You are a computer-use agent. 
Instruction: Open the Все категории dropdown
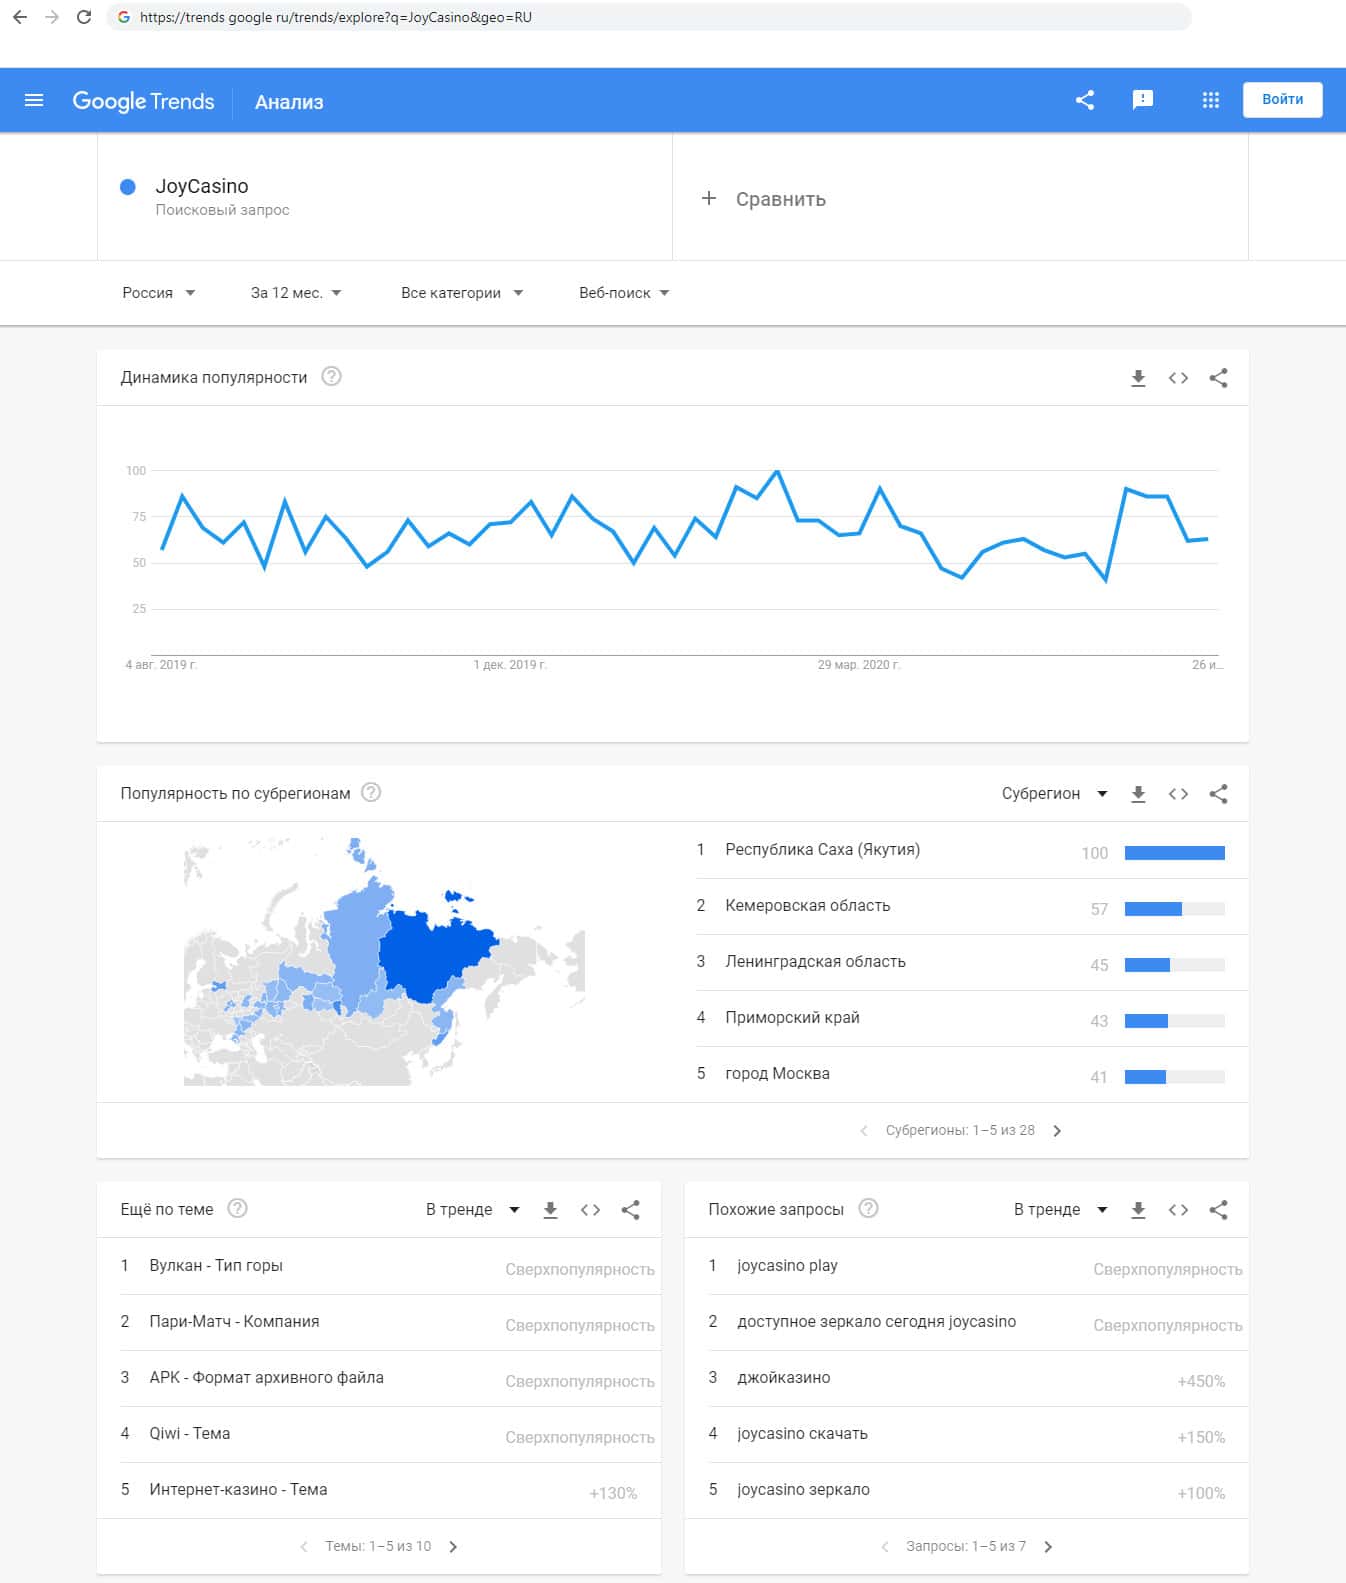[x=462, y=293]
